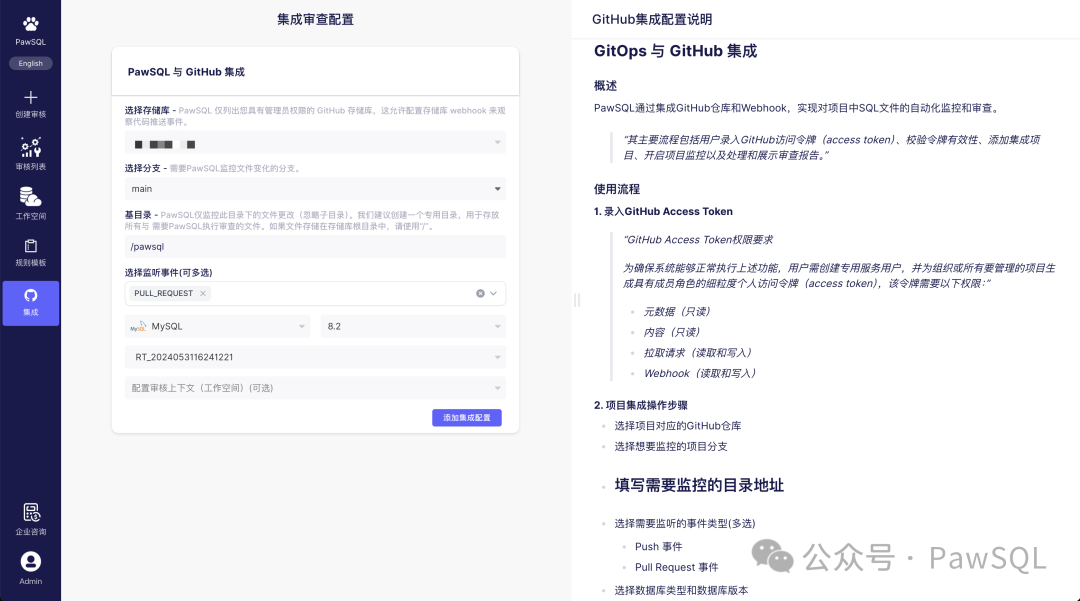Click 选择项目对应的GitHub仓库 list item
This screenshot has height=601, width=1080.
(678, 425)
